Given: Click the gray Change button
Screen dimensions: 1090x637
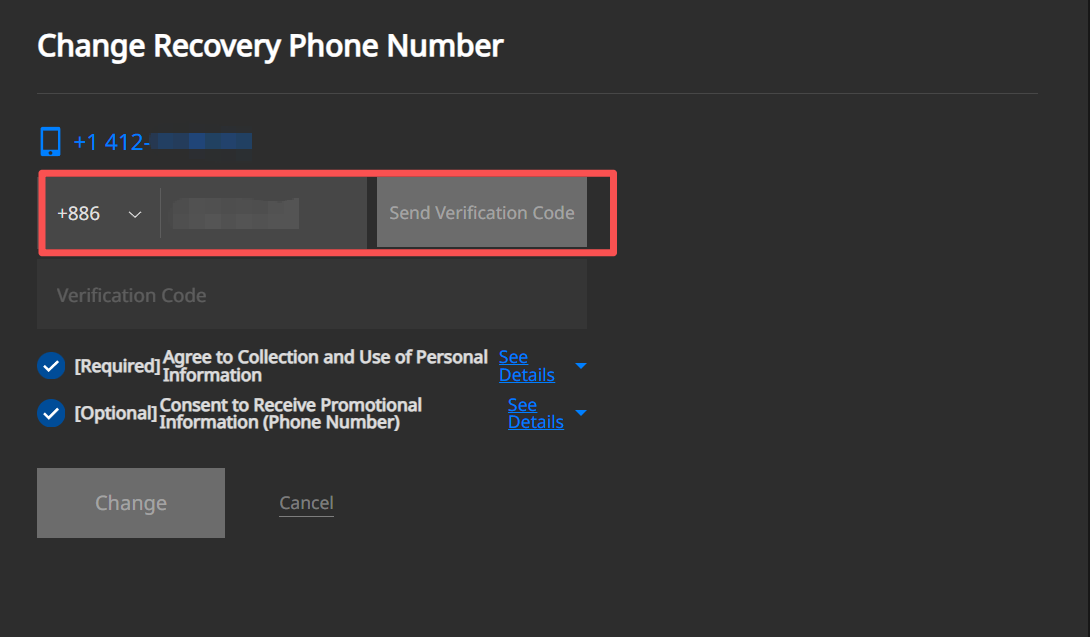Looking at the screenshot, I should pos(131,503).
